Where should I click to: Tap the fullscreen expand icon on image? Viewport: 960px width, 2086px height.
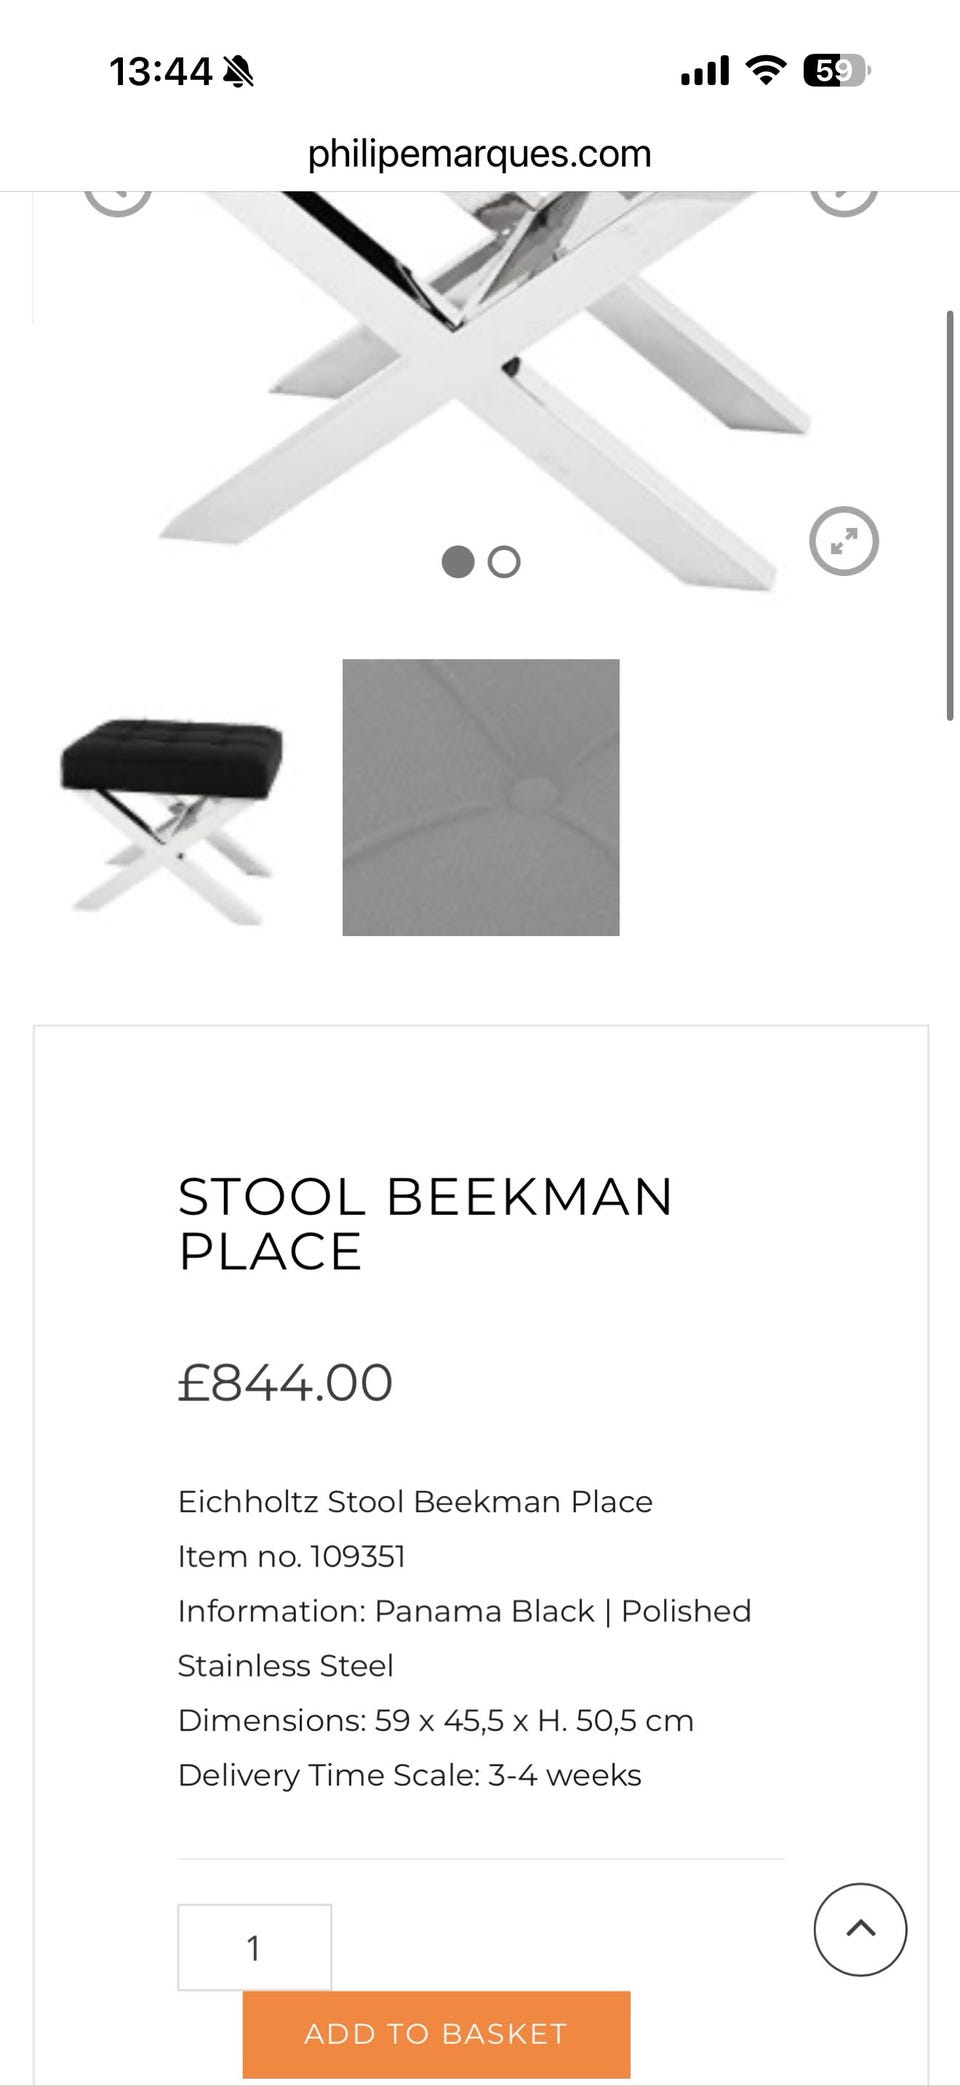[x=844, y=542]
